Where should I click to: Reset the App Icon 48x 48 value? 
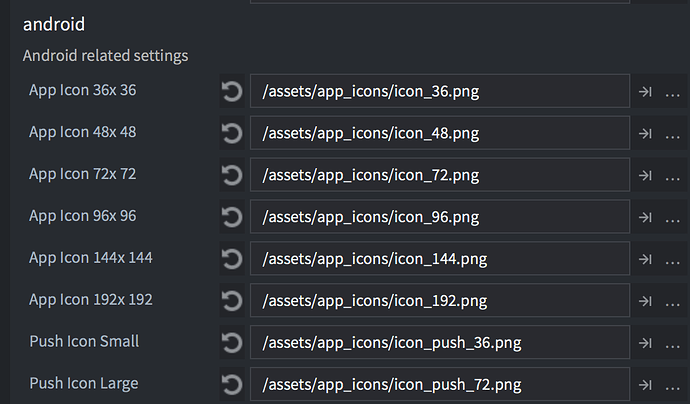click(x=232, y=133)
